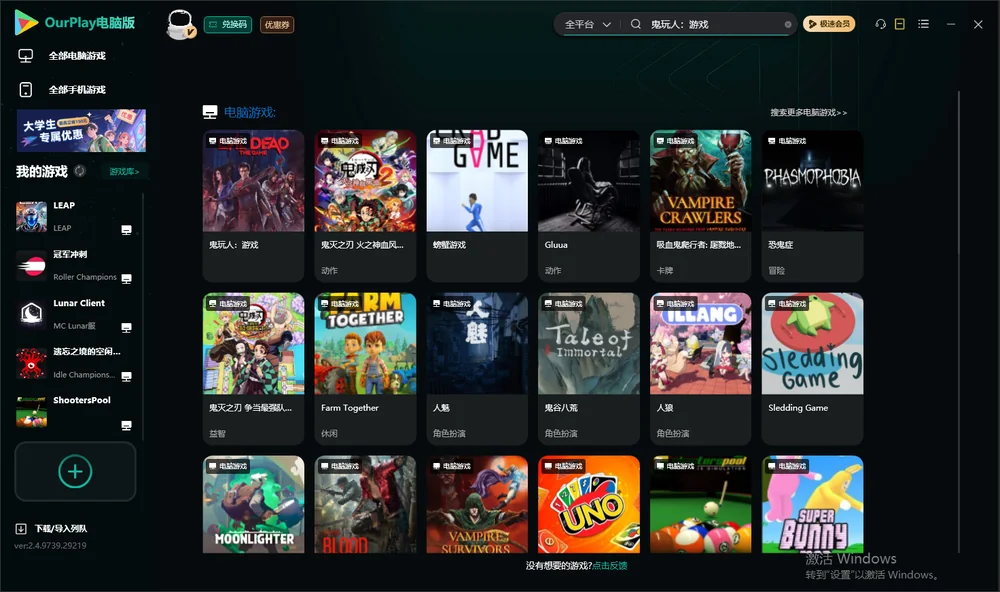
Task: Click the PC icon under ShootersPool
Action: point(126,426)
